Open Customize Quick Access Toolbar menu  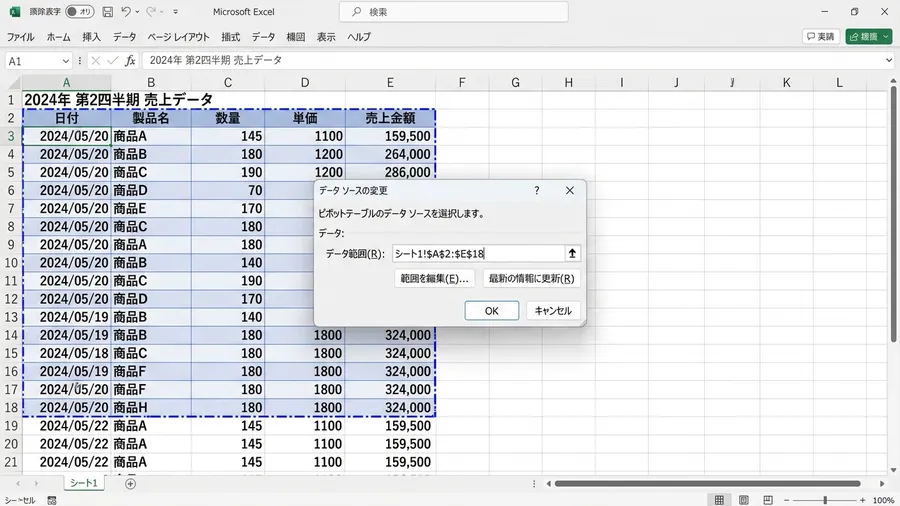(176, 11)
